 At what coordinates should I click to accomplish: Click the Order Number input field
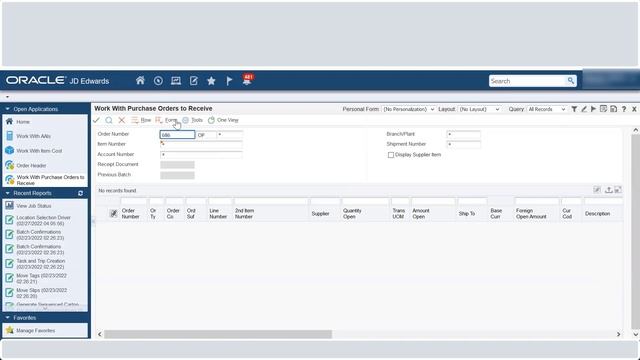(177, 135)
